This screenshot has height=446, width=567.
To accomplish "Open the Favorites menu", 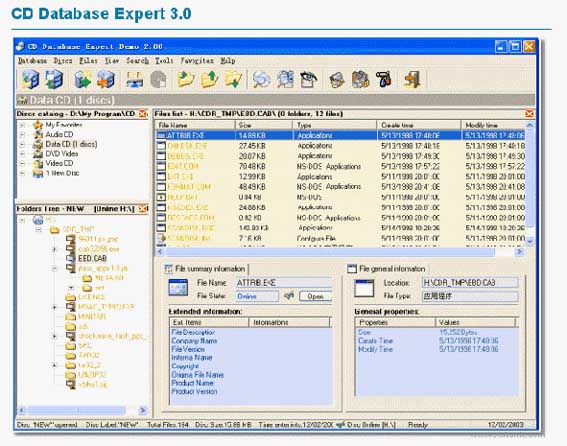I will (197, 61).
